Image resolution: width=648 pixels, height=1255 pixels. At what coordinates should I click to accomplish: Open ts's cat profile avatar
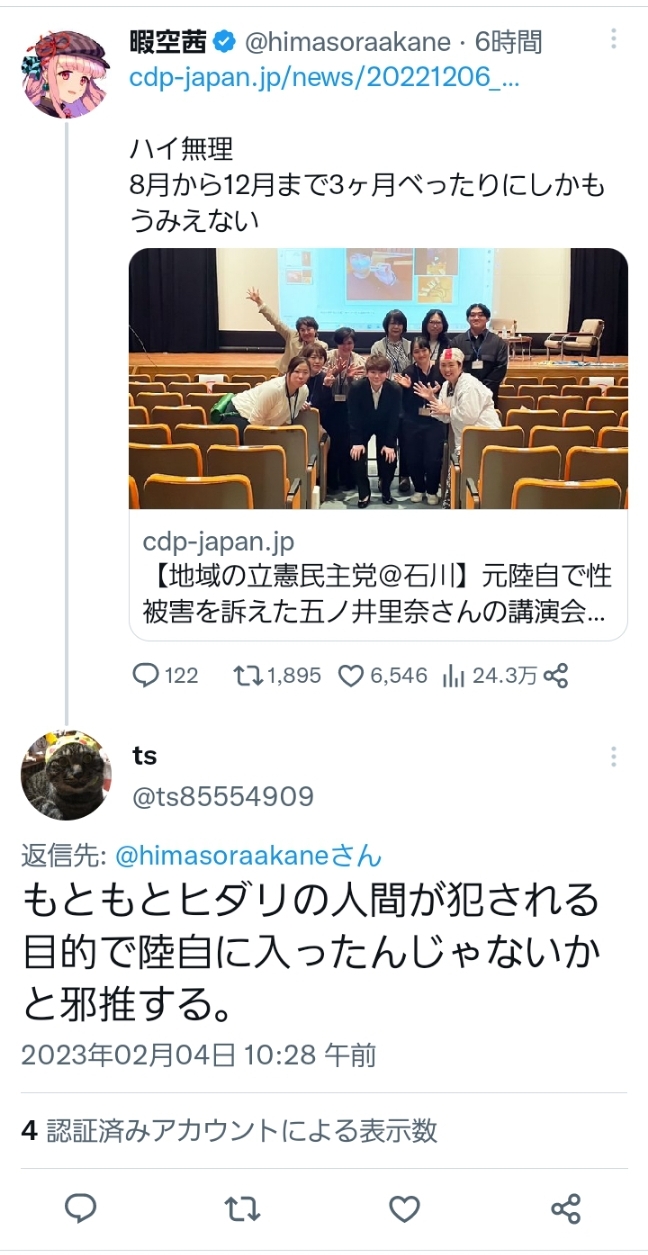click(66, 775)
